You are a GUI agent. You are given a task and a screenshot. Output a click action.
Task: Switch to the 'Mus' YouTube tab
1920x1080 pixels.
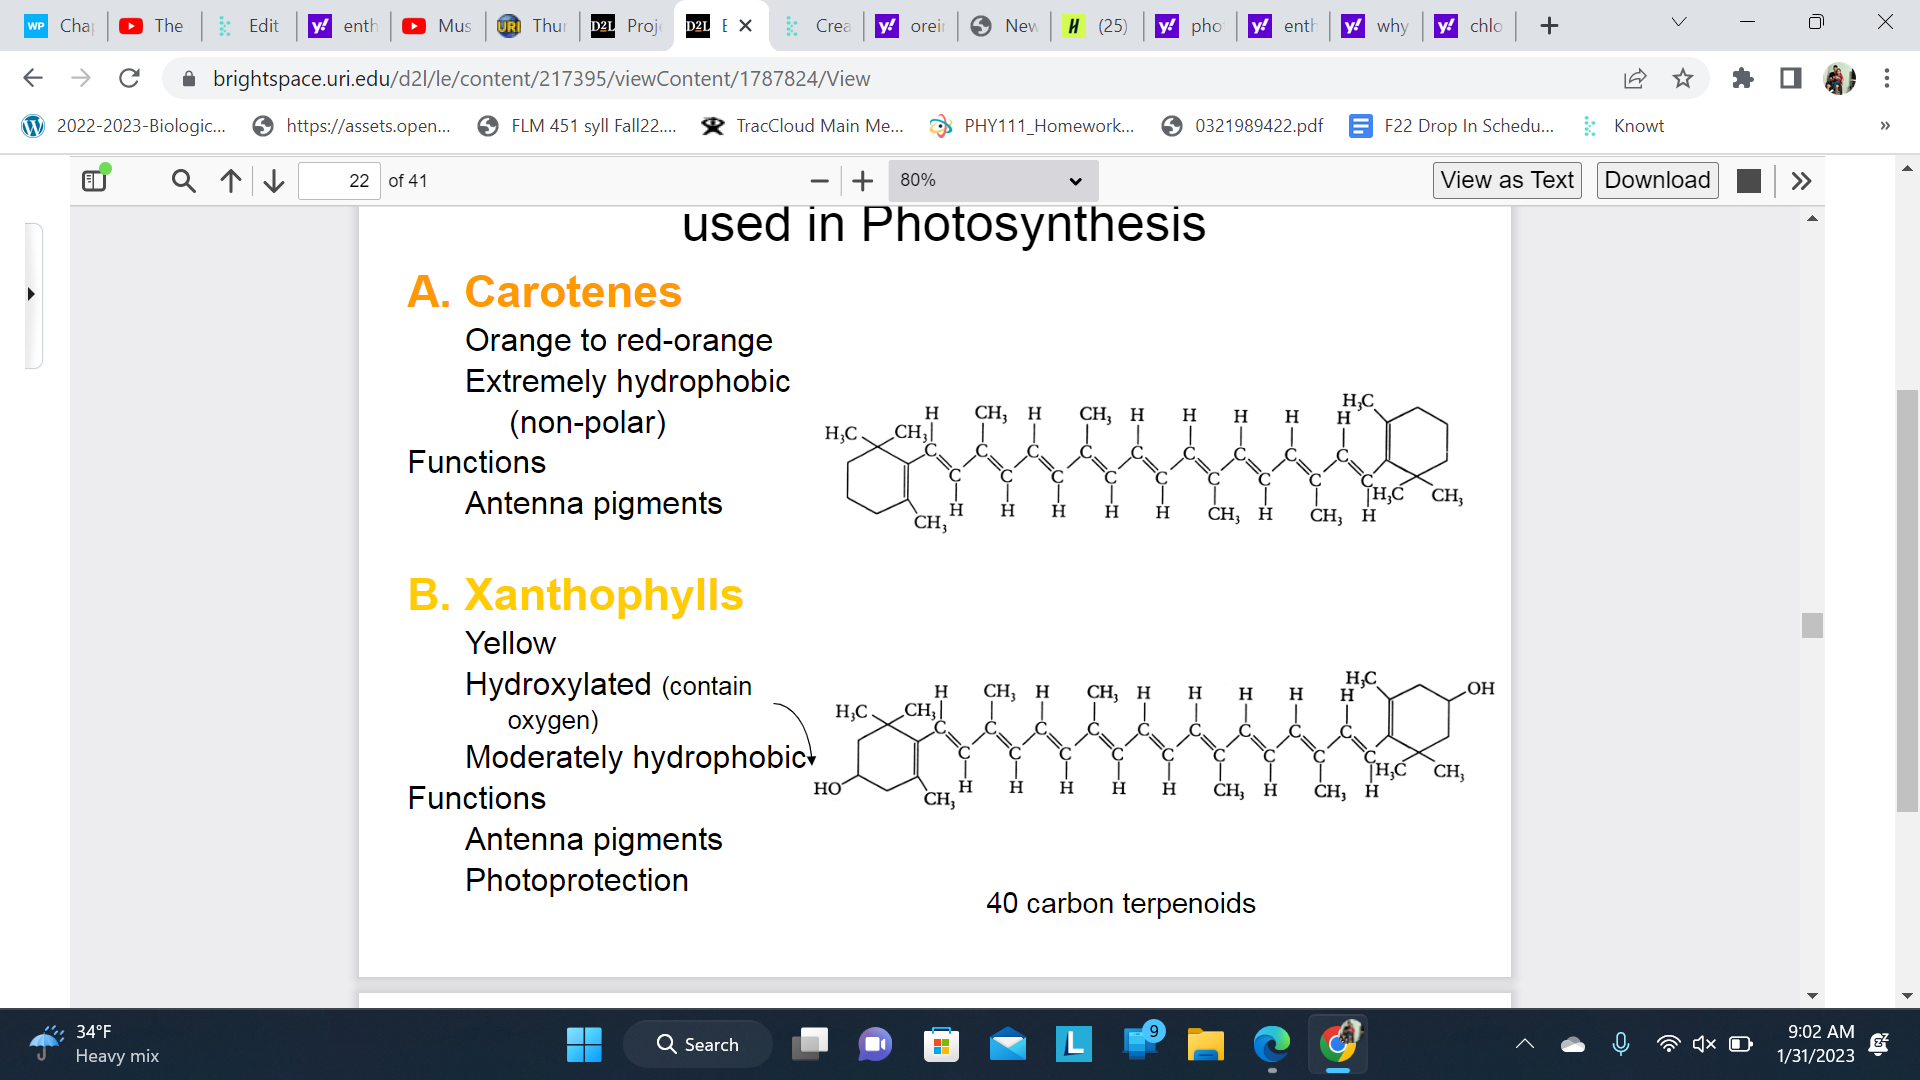pyautogui.click(x=436, y=26)
